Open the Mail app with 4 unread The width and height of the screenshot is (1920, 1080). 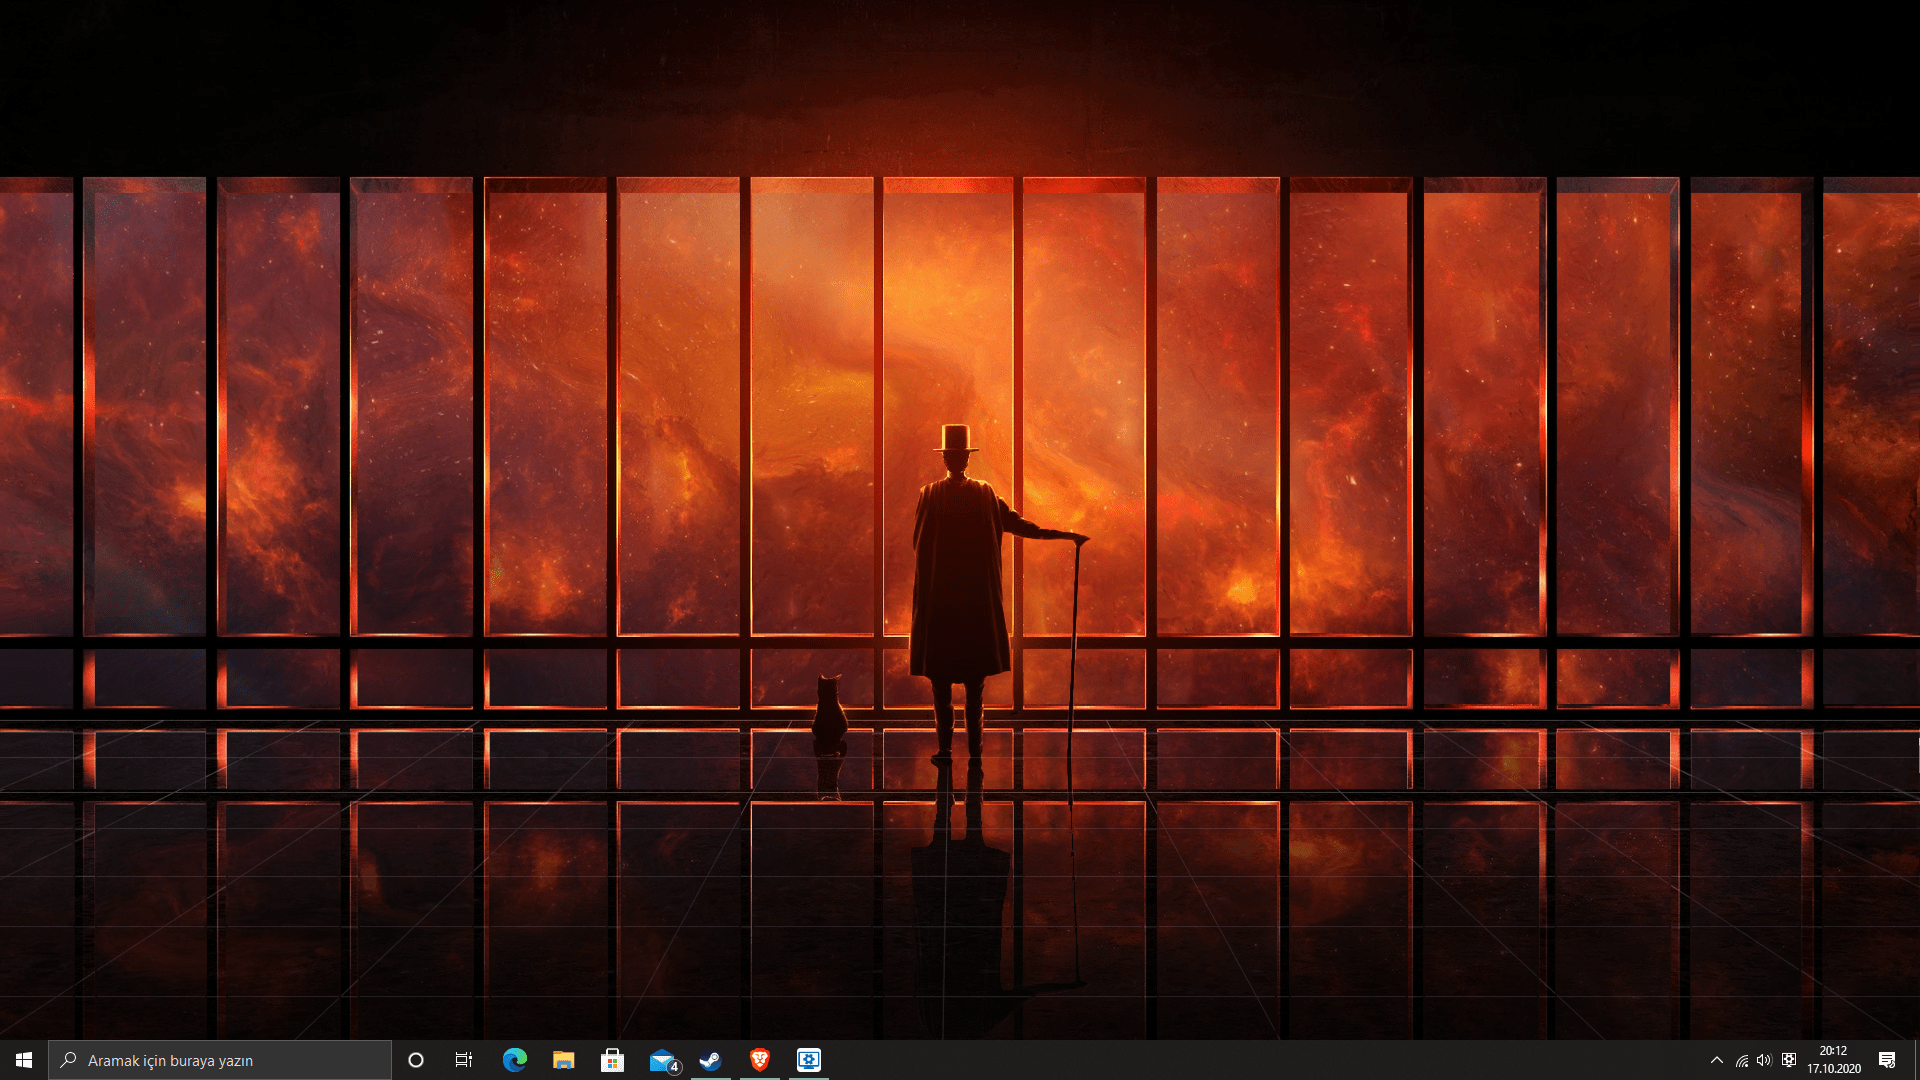[x=662, y=1060]
